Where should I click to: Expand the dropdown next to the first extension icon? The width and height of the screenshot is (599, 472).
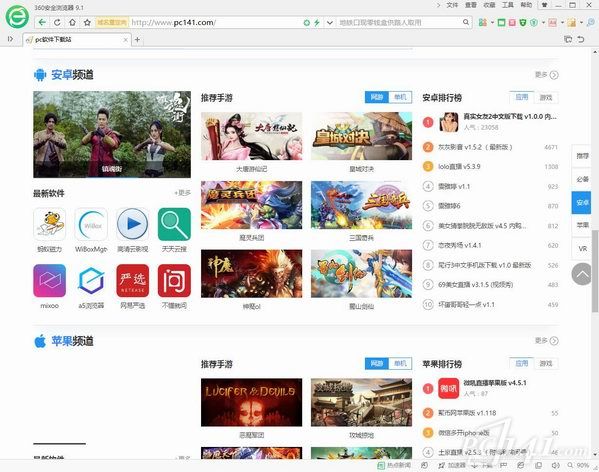(492, 23)
